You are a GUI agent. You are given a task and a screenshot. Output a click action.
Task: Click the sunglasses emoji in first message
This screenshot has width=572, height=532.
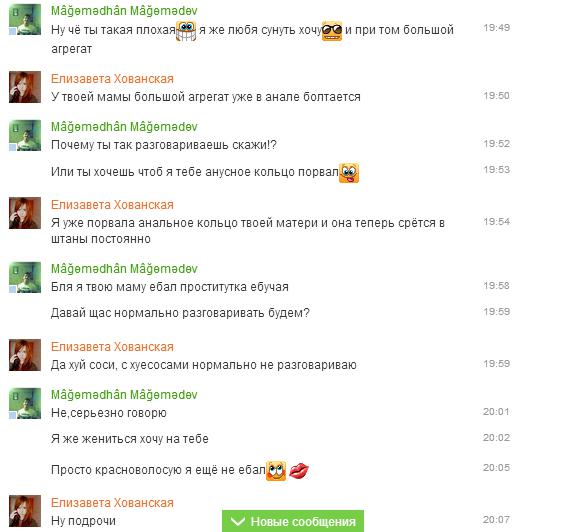click(x=332, y=31)
